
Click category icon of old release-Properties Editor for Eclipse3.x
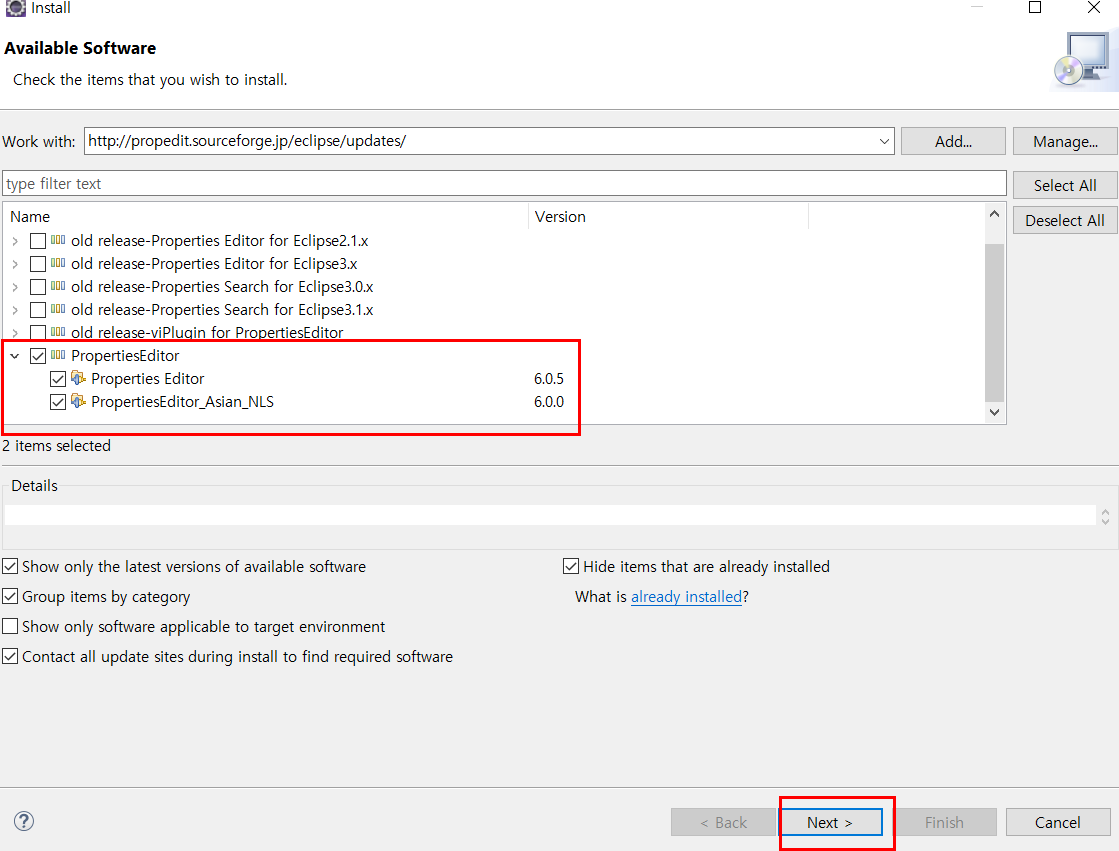coord(59,263)
